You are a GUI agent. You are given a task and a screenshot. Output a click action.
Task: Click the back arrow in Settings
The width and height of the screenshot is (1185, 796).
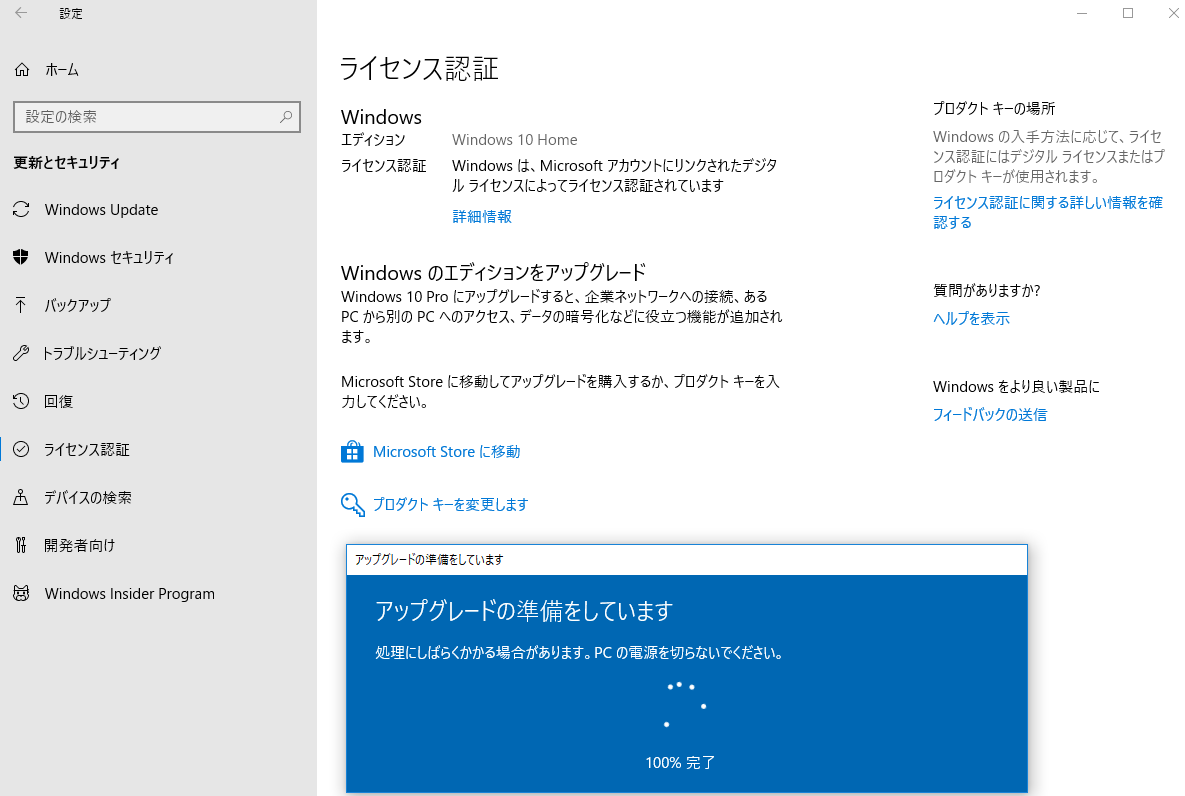(x=21, y=13)
